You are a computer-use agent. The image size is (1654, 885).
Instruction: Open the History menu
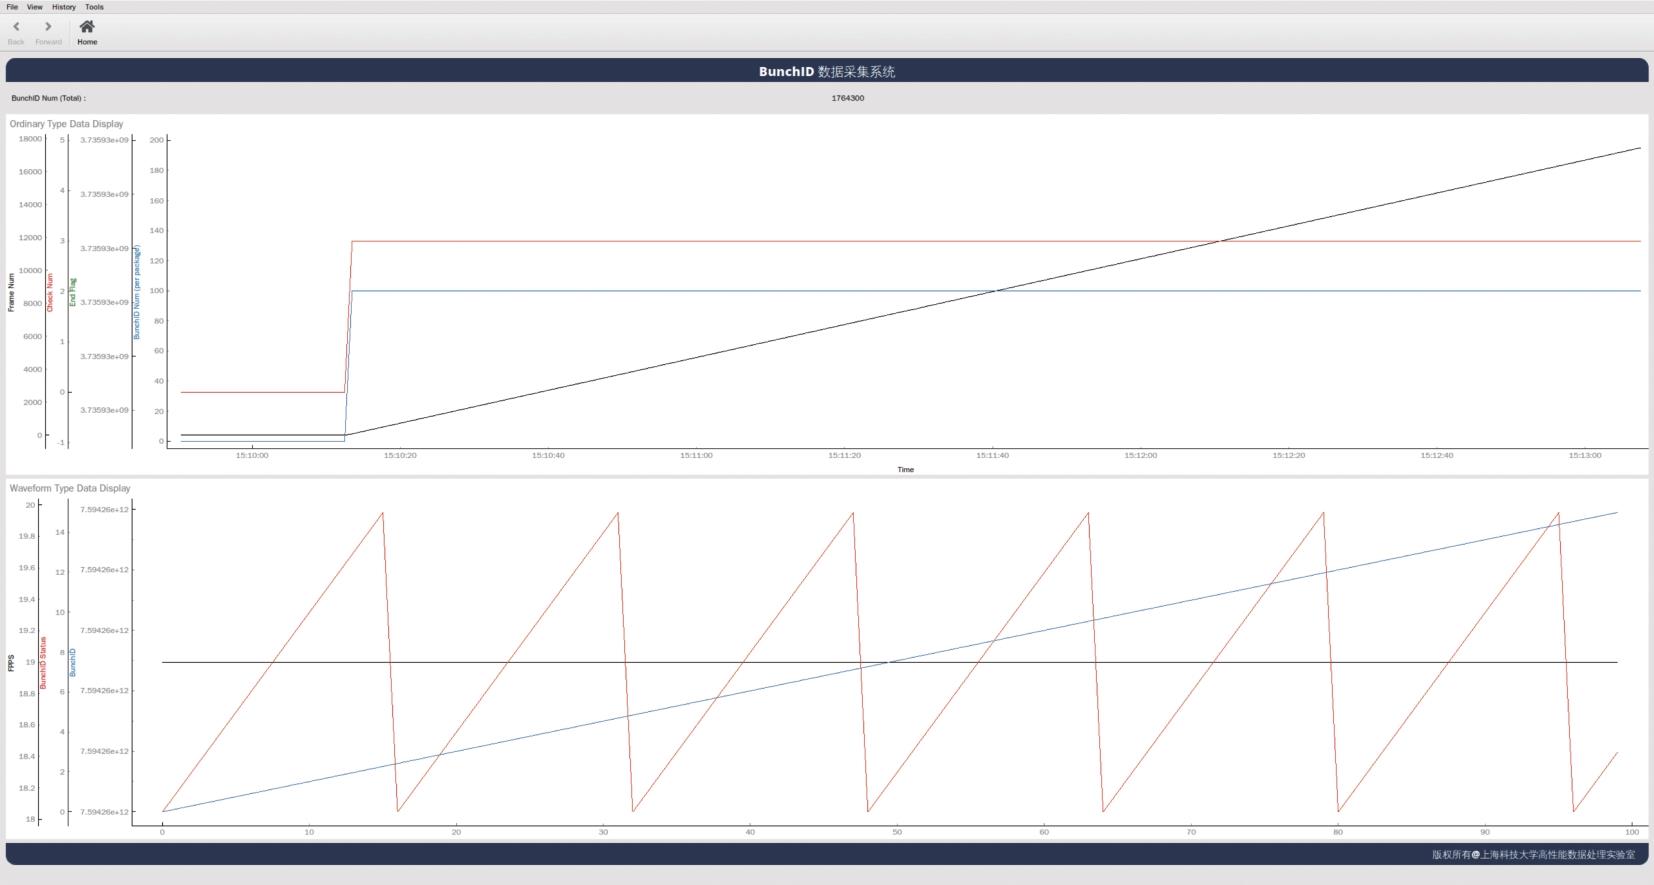(x=64, y=7)
